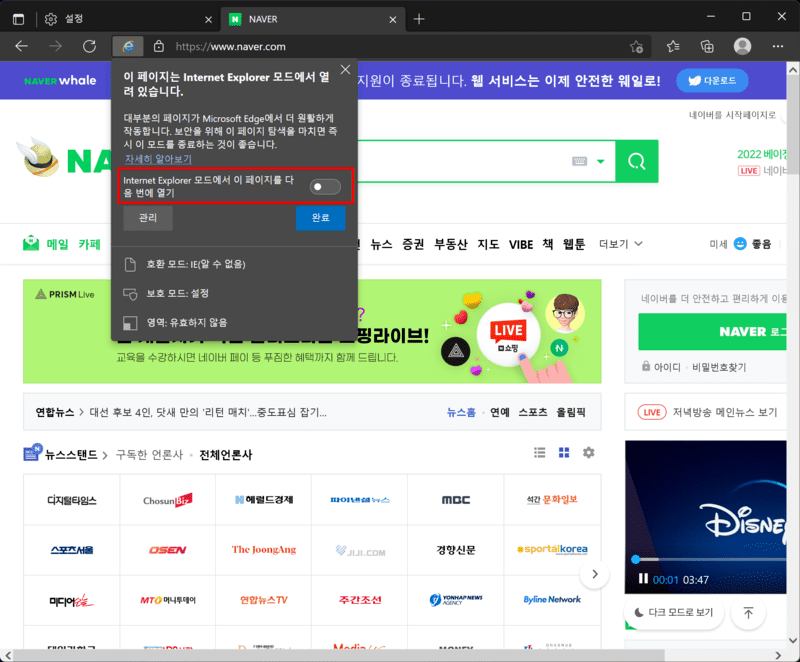
Task: Expand the 더보기 menu
Action: [620, 244]
